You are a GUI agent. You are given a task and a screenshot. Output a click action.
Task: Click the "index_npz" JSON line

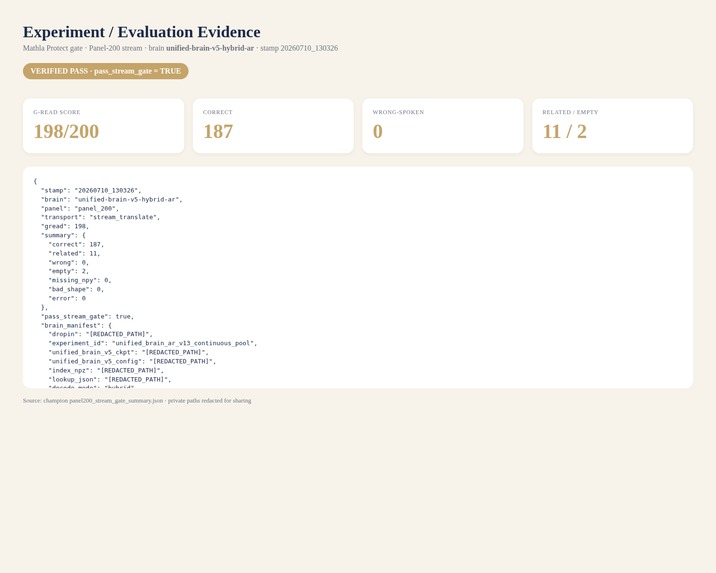point(106,370)
